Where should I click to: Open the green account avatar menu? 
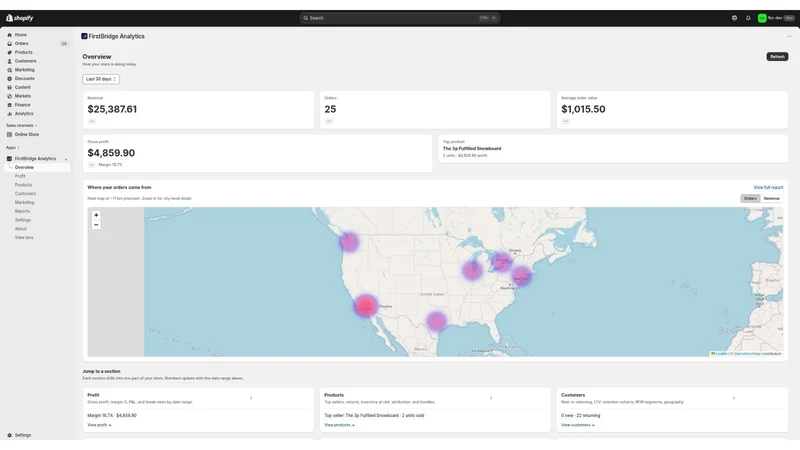(x=762, y=18)
